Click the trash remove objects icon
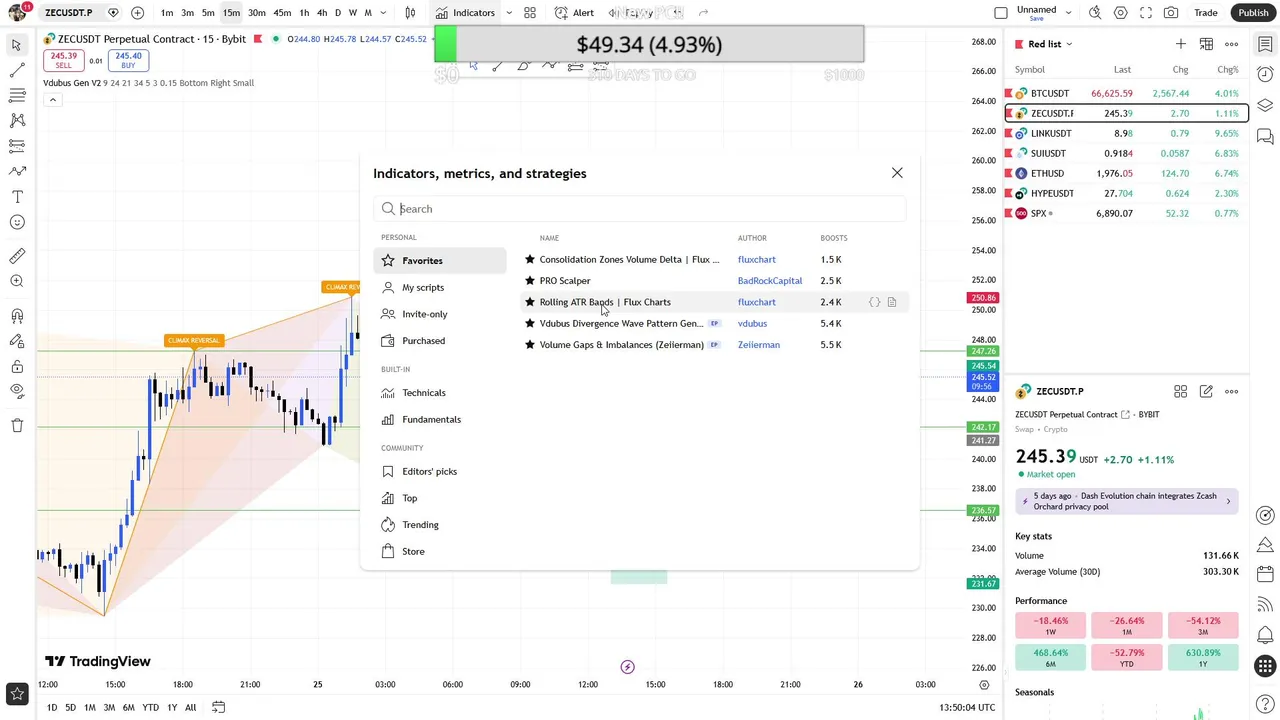The image size is (1280, 720). pos(17,425)
